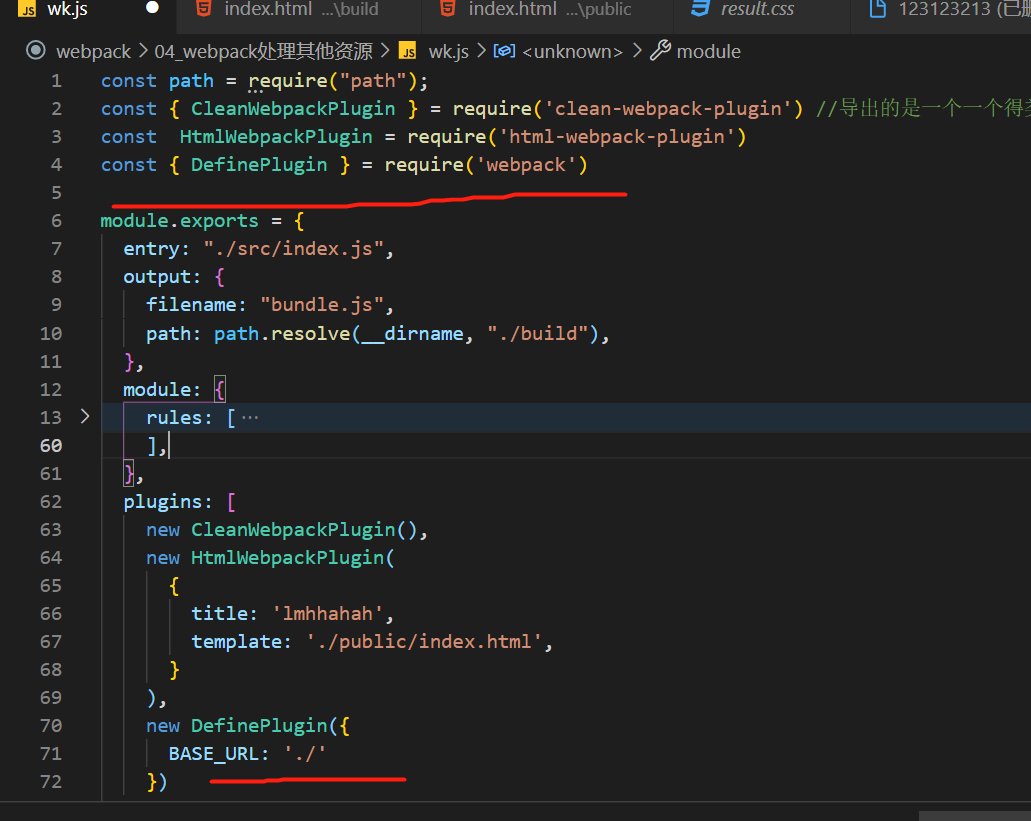1031x821 pixels.
Task: Click 'html-webpack-plugin' string on line 3
Action: click(617, 137)
